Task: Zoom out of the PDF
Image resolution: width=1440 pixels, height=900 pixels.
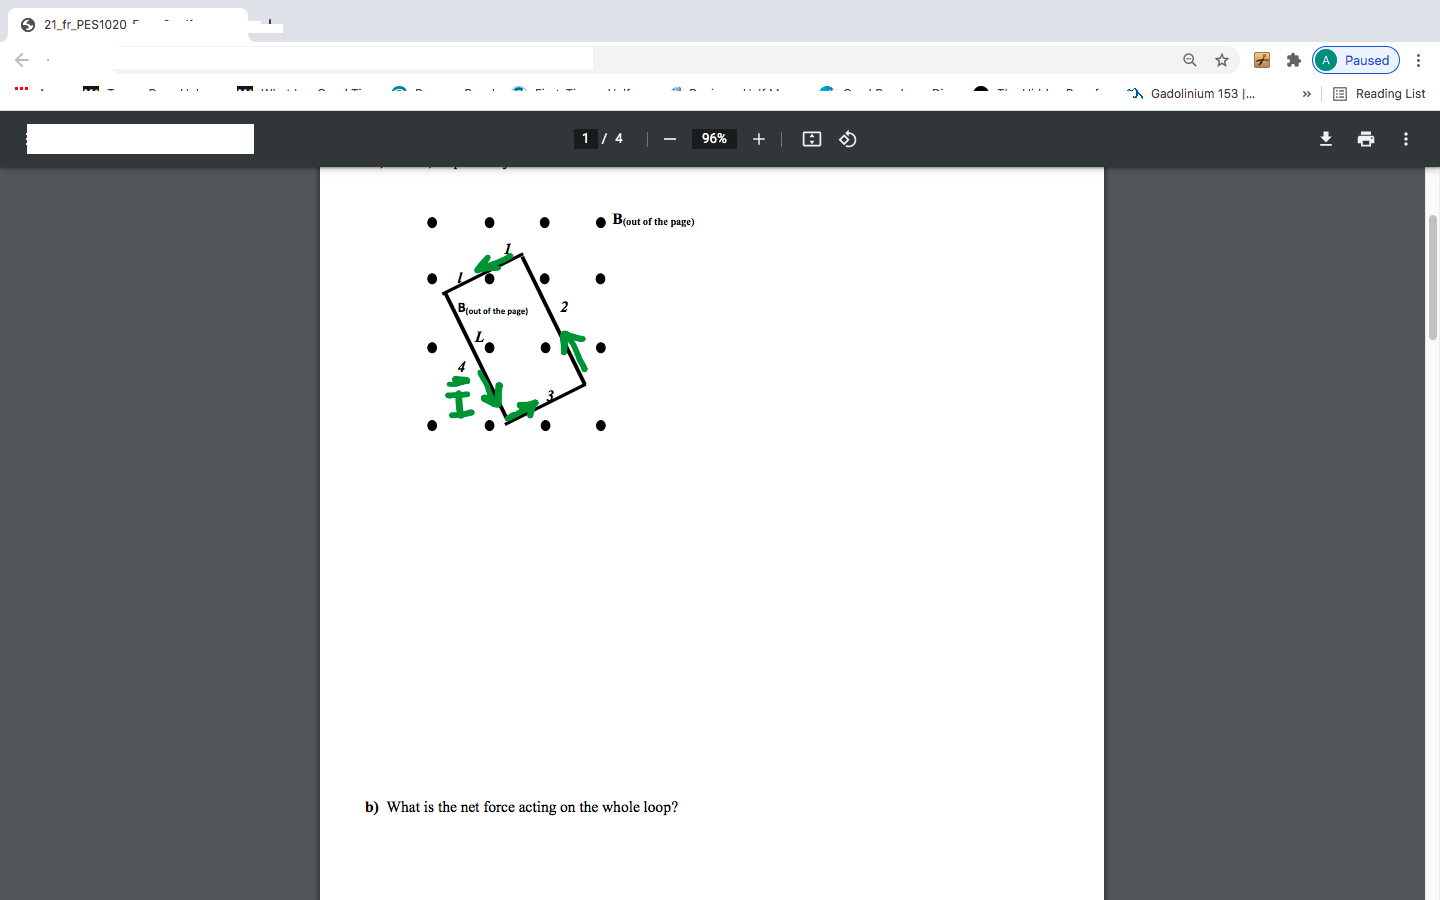Action: pyautogui.click(x=670, y=139)
